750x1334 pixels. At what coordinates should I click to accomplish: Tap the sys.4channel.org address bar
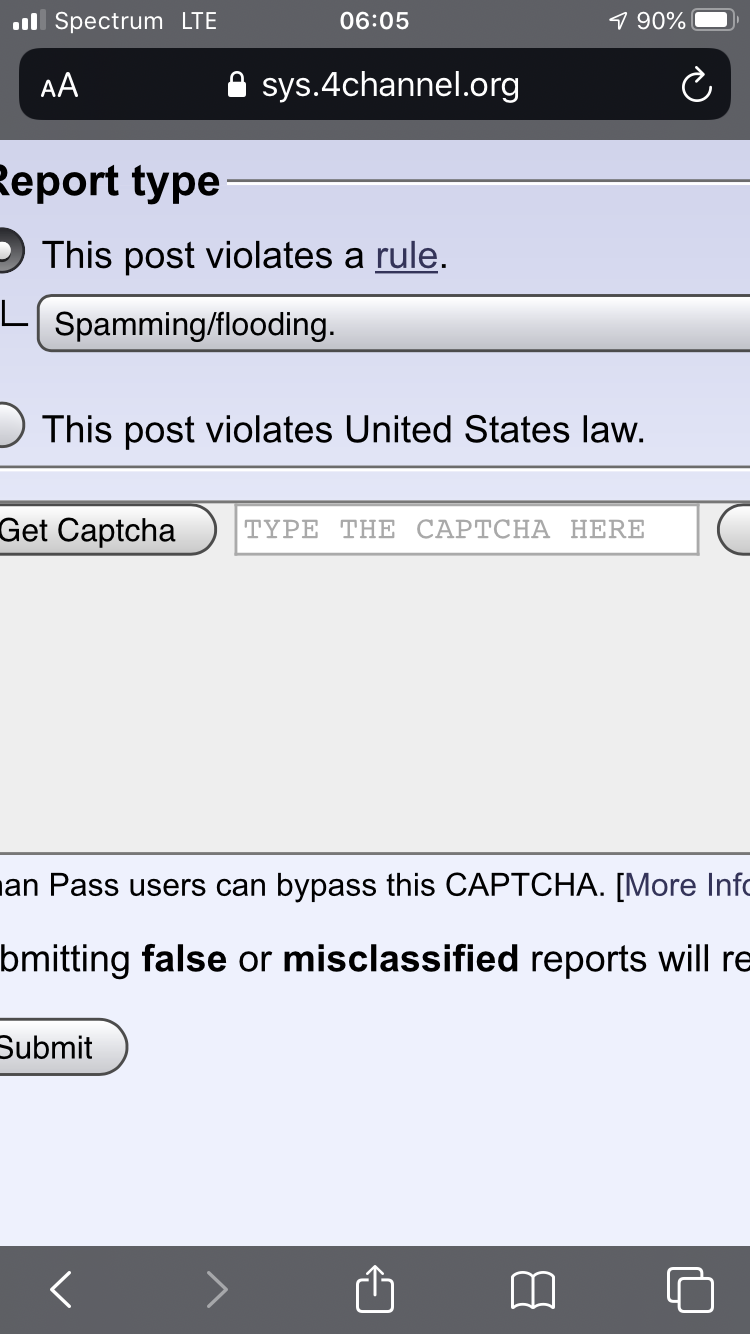coord(375,85)
